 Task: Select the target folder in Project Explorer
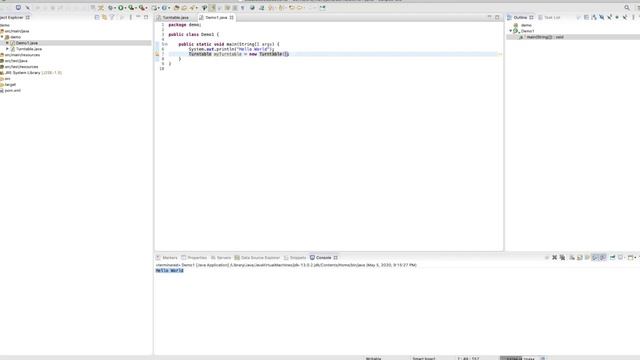tap(10, 84)
